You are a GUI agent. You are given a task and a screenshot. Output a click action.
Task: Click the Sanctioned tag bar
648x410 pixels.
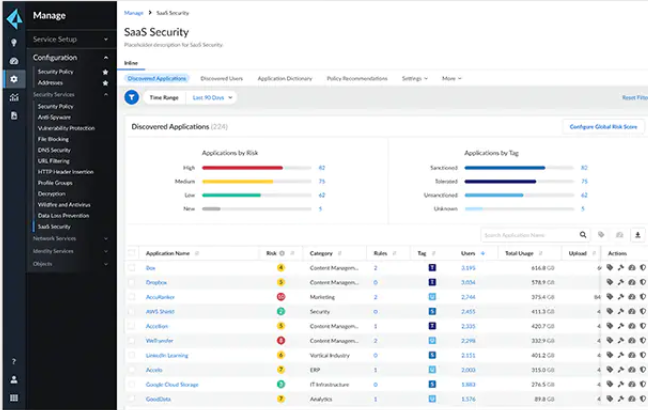505,168
